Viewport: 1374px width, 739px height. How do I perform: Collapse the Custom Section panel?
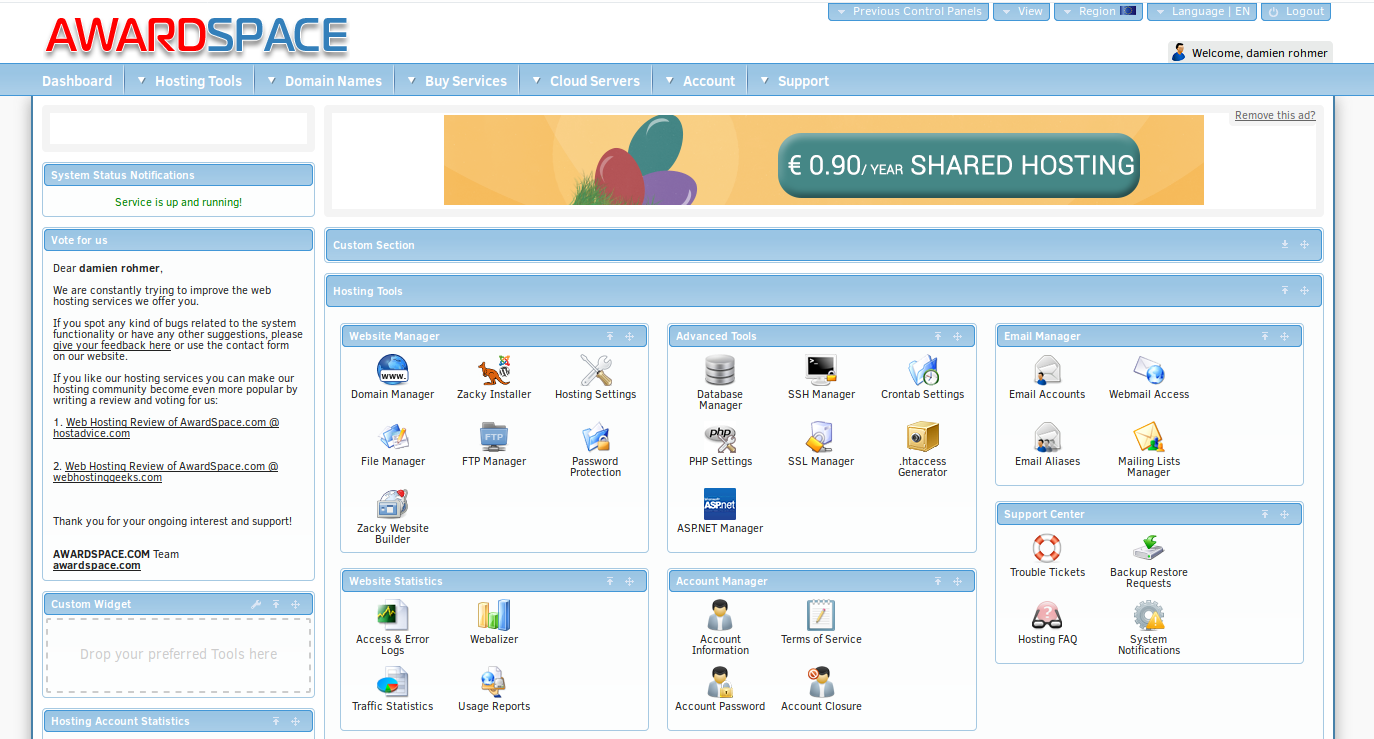pyautogui.click(x=1285, y=245)
